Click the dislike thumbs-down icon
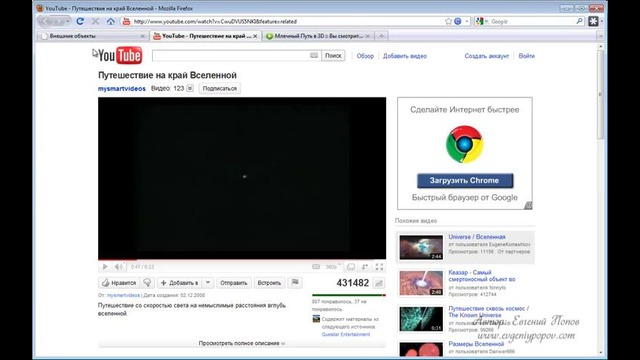 [147, 282]
